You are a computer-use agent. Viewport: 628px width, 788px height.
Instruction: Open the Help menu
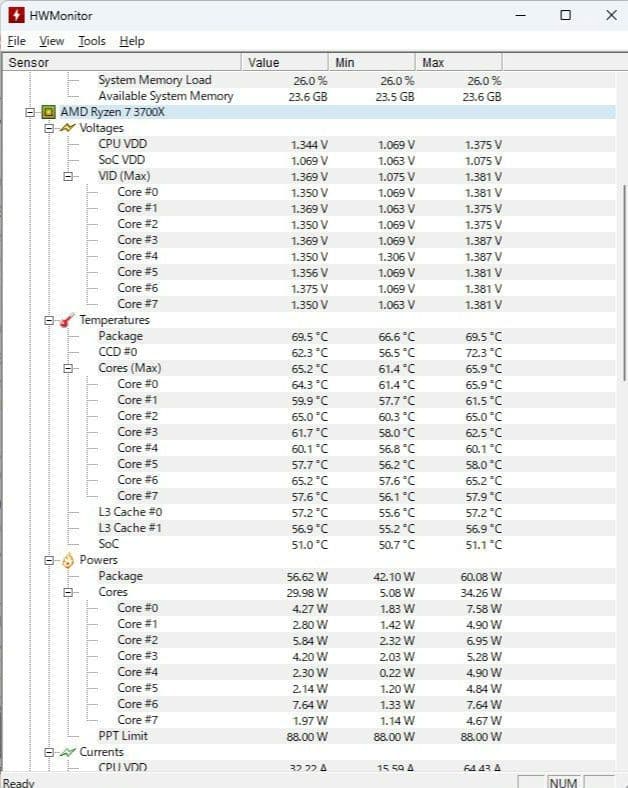132,41
